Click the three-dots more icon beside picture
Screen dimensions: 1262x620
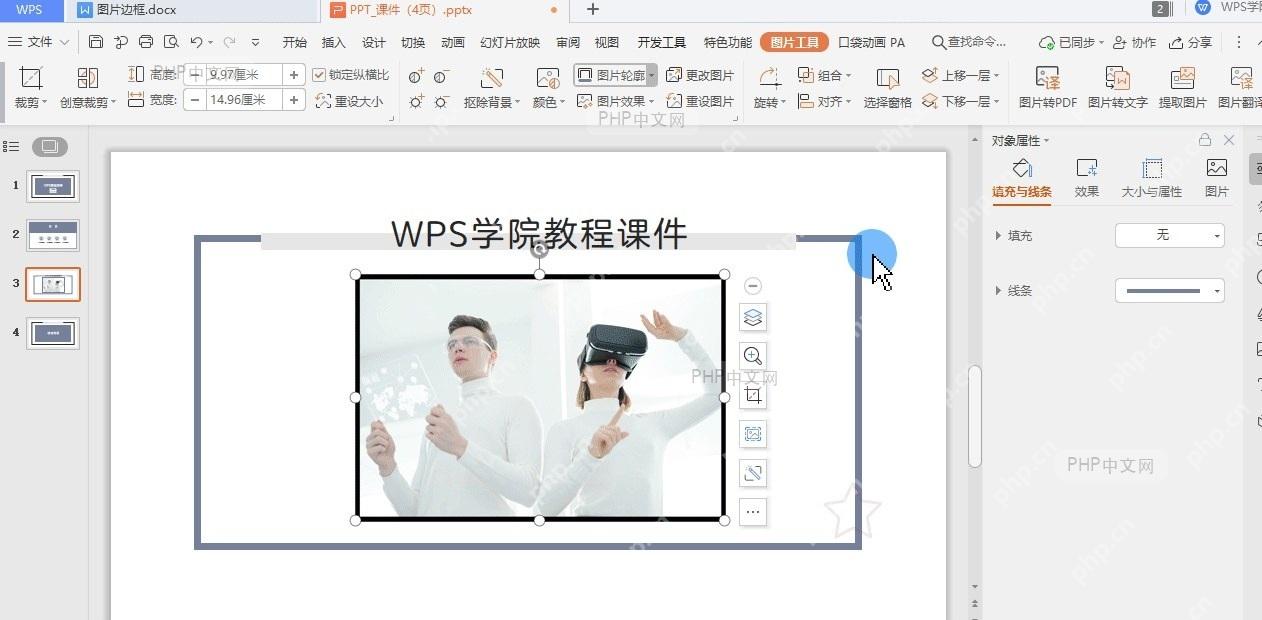(753, 512)
